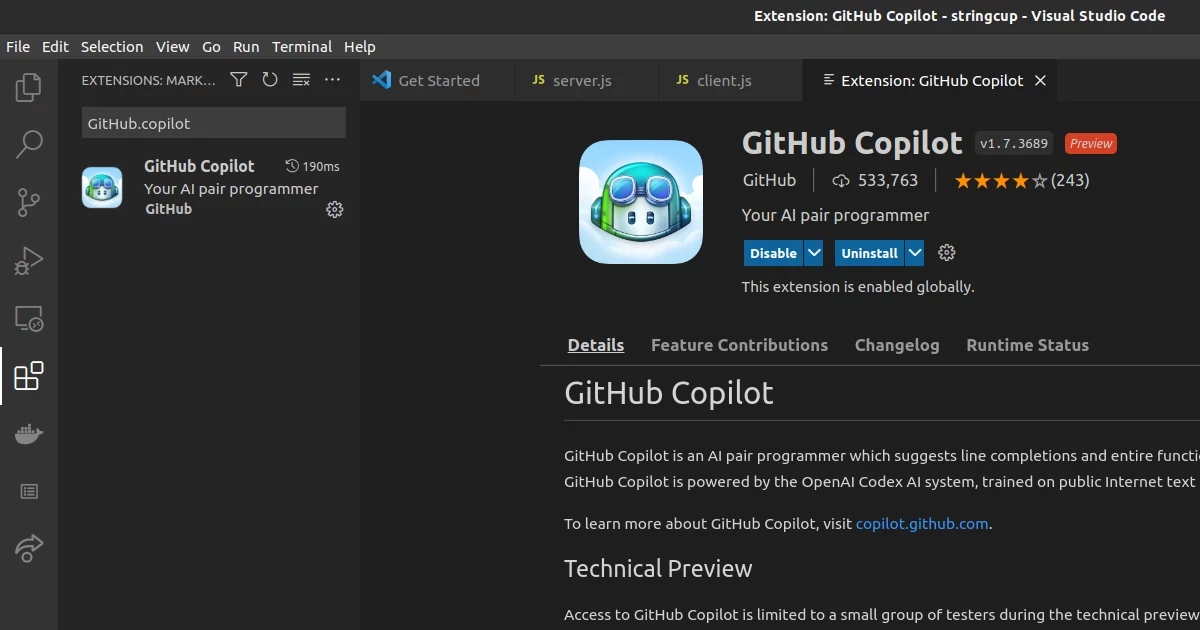Click the 'This extension is enabled globally' text
The image size is (1200, 630).
(858, 287)
